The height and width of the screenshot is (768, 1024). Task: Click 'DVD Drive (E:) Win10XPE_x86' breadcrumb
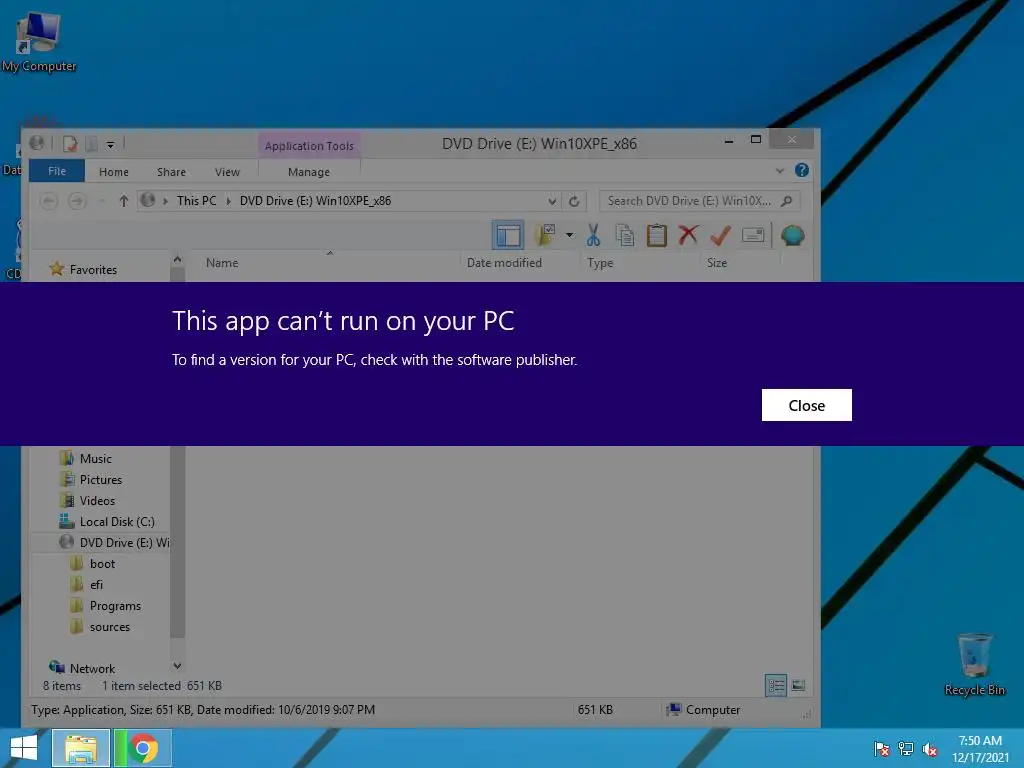pyautogui.click(x=315, y=201)
